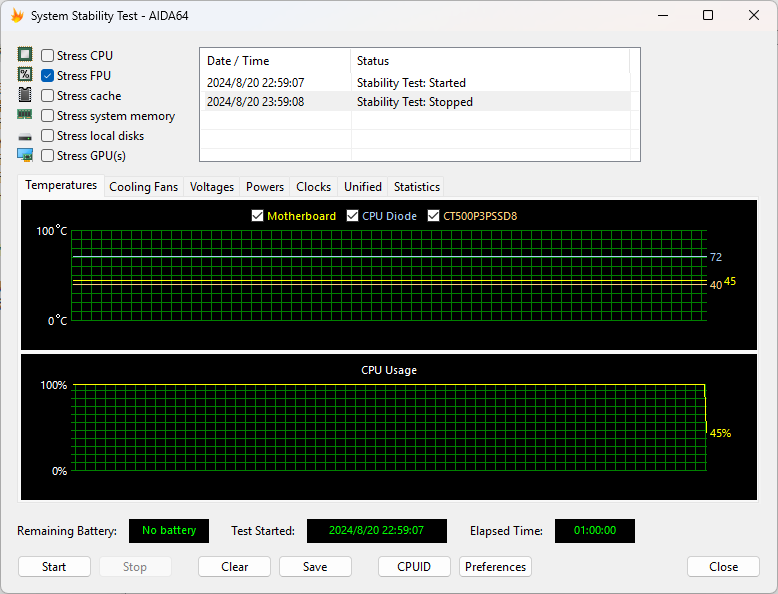The image size is (778, 594).
Task: Select the Stability Test: Started log row
Action: pyautogui.click(x=416, y=82)
